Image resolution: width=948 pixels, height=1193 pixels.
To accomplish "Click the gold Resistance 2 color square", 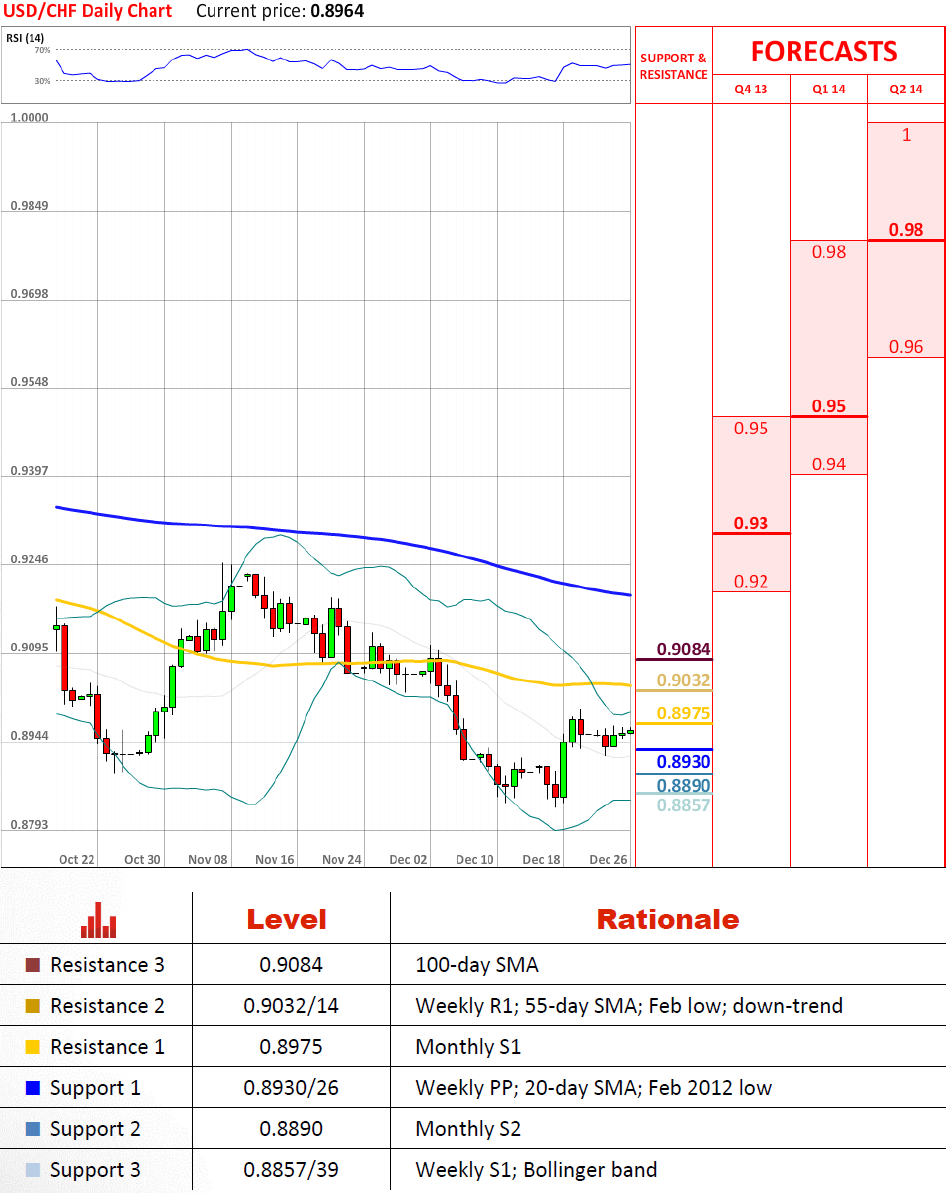I will pos(32,1006).
